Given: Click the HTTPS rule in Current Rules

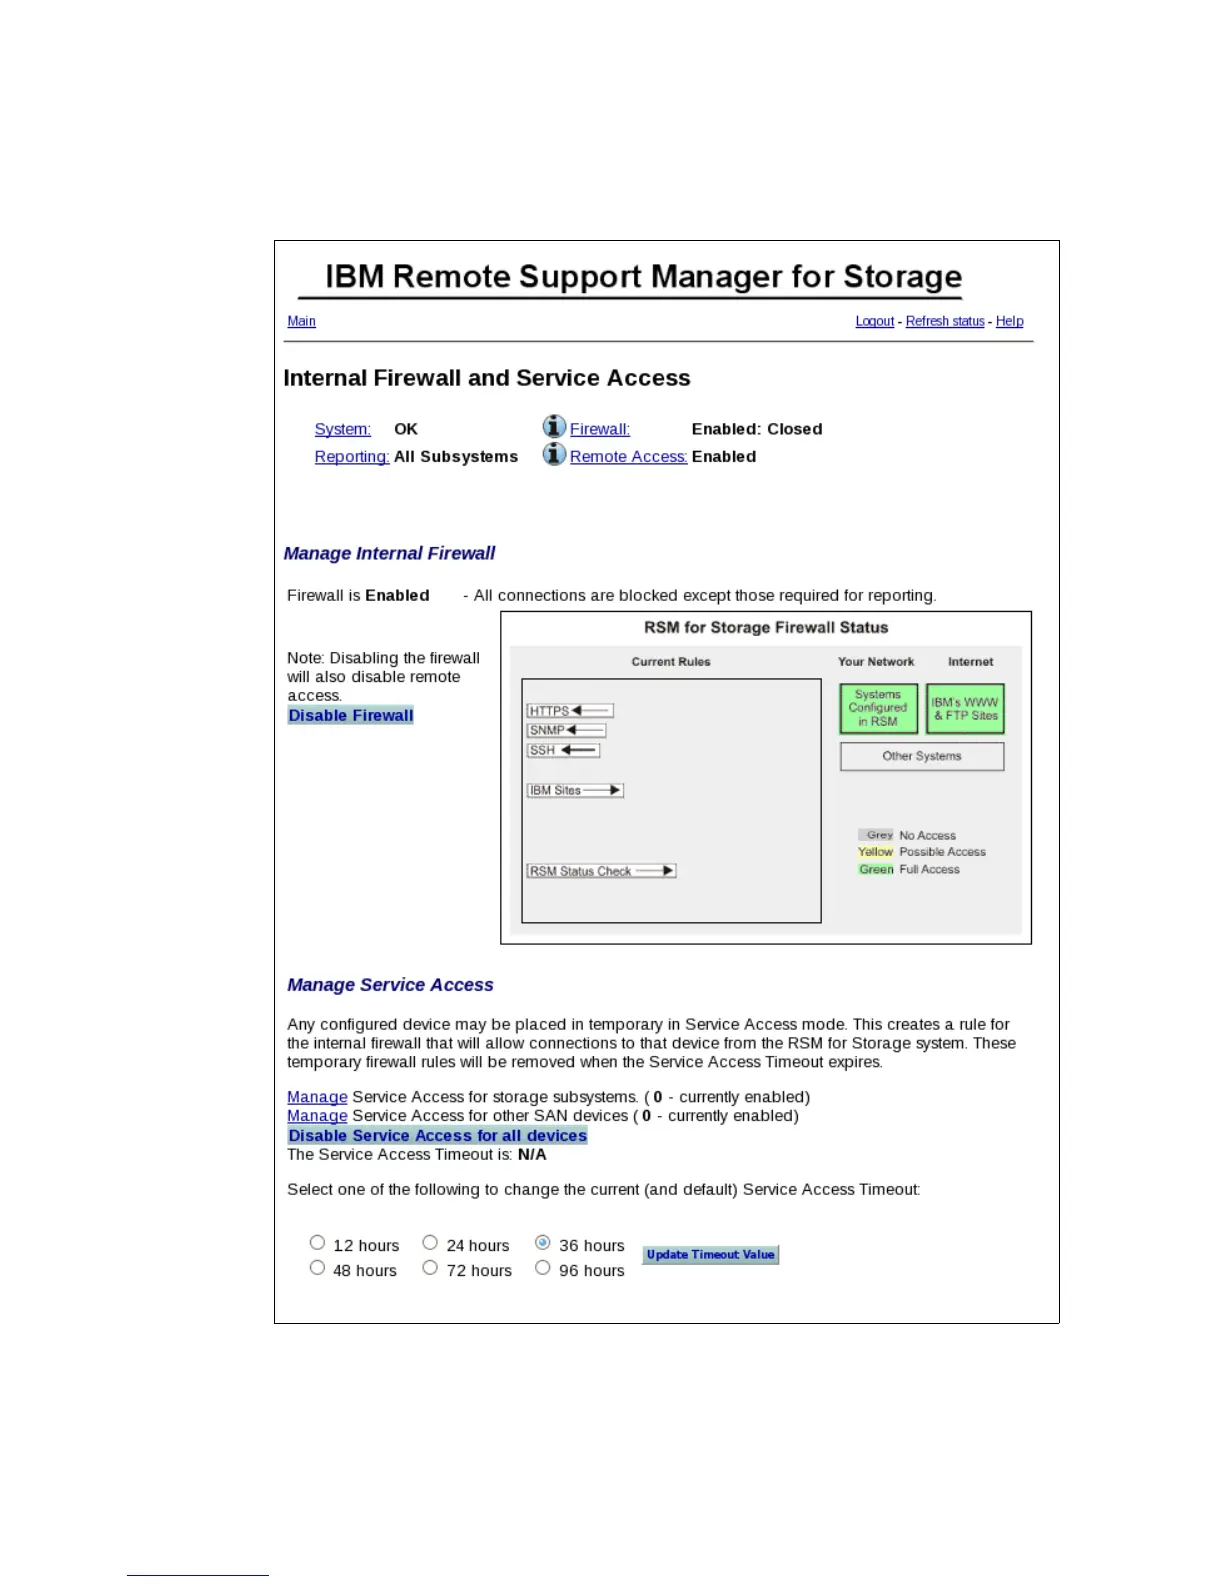Looking at the screenshot, I should [570, 711].
